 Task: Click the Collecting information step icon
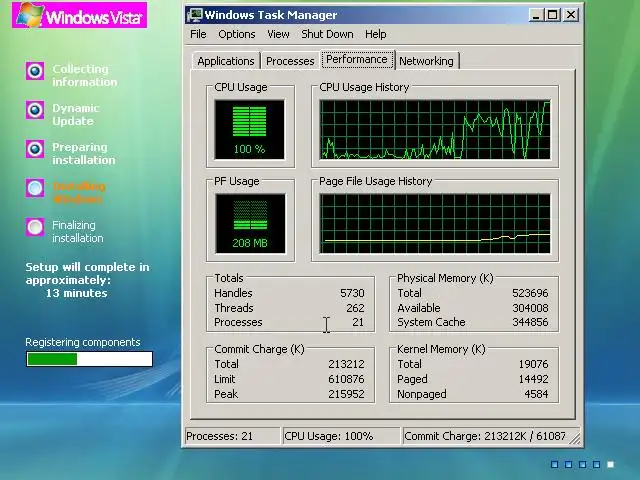pyautogui.click(x=35, y=71)
